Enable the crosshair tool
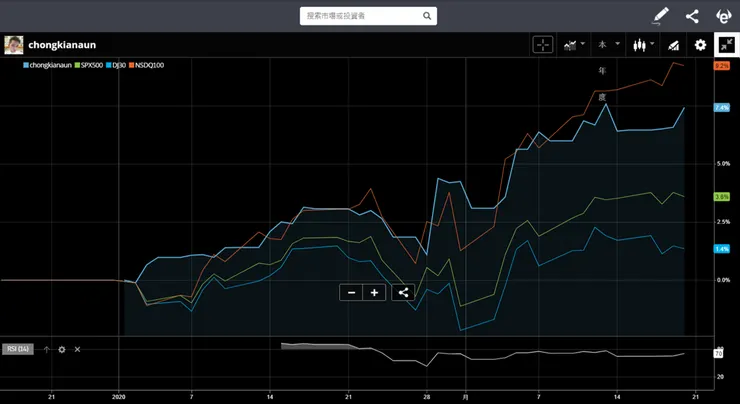Screen dimensions: 740x404 [543, 45]
